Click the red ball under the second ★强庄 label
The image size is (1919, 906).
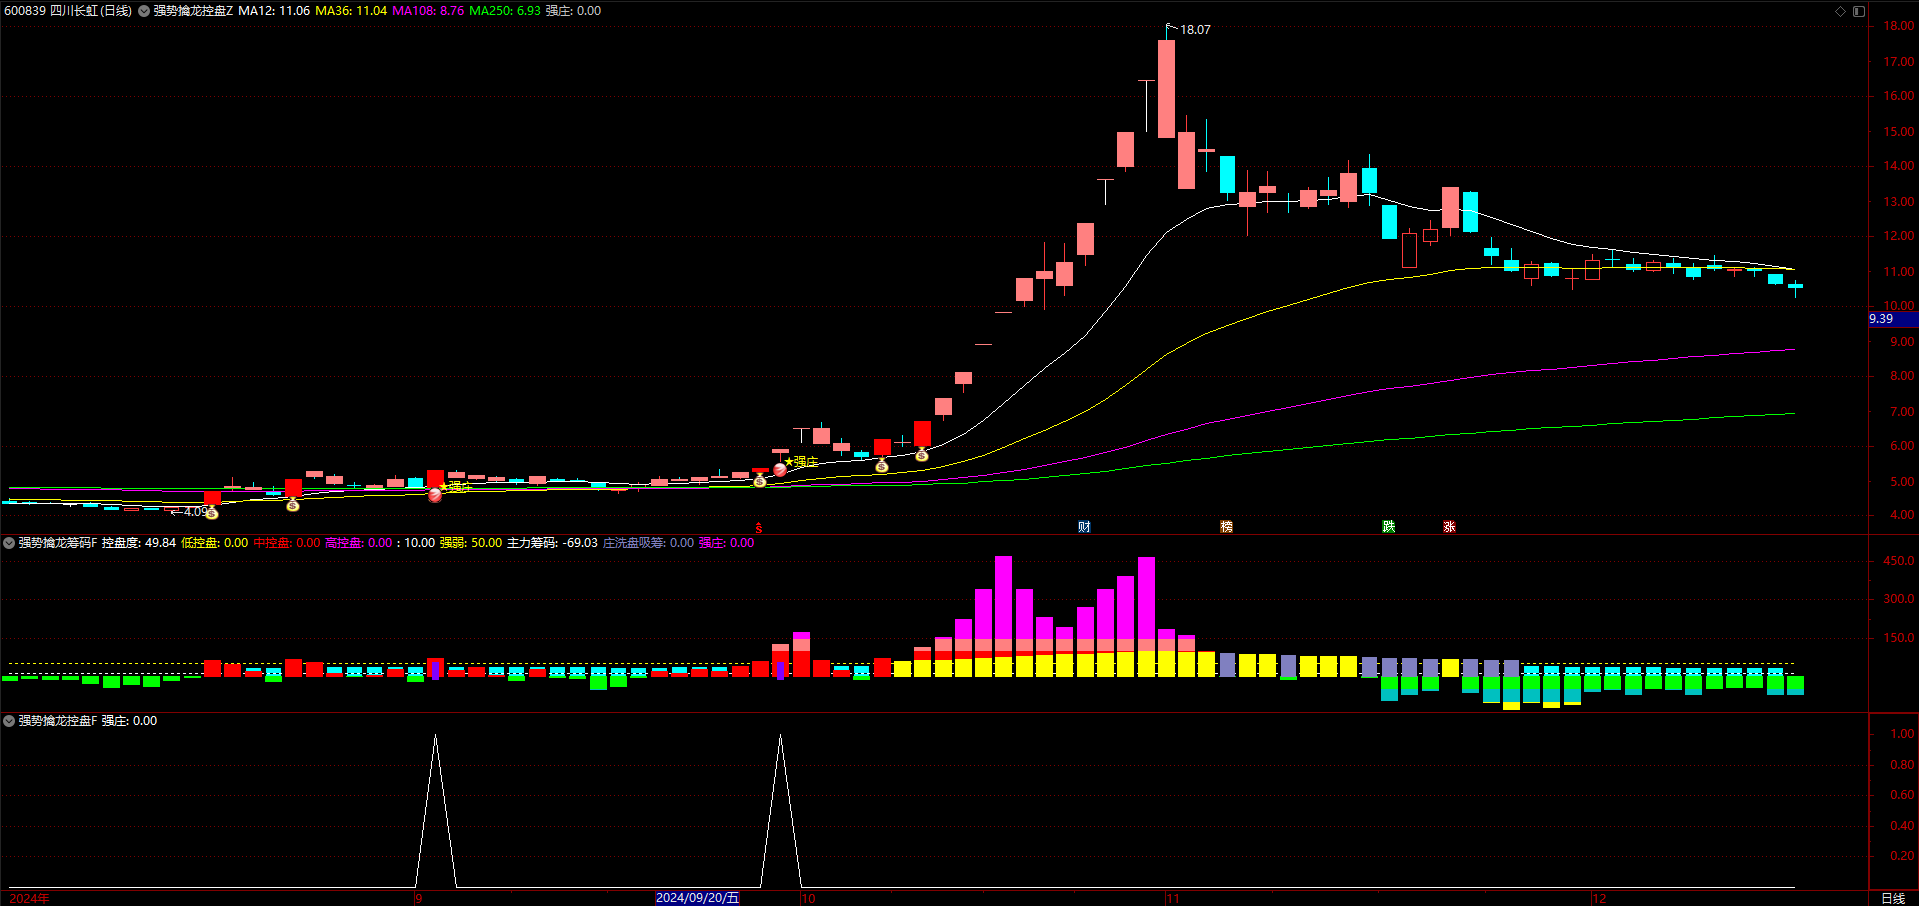point(780,469)
